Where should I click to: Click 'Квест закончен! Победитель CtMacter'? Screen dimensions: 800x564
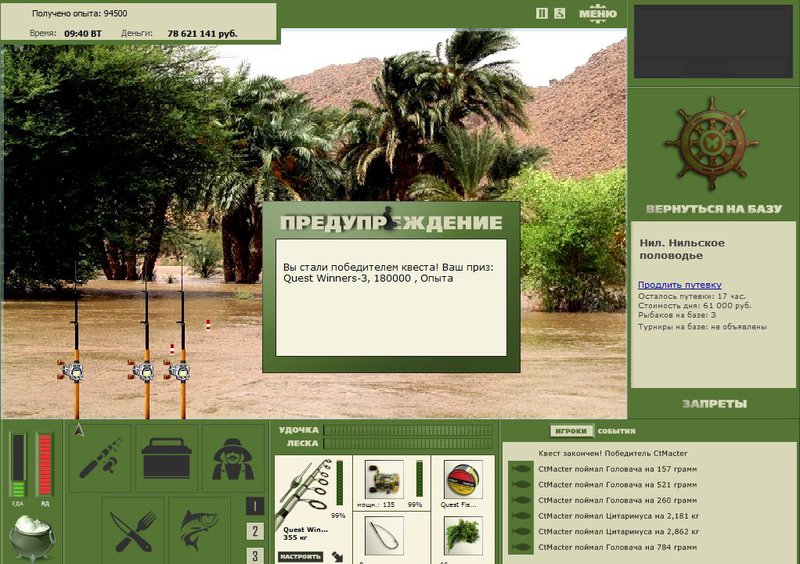612,453
